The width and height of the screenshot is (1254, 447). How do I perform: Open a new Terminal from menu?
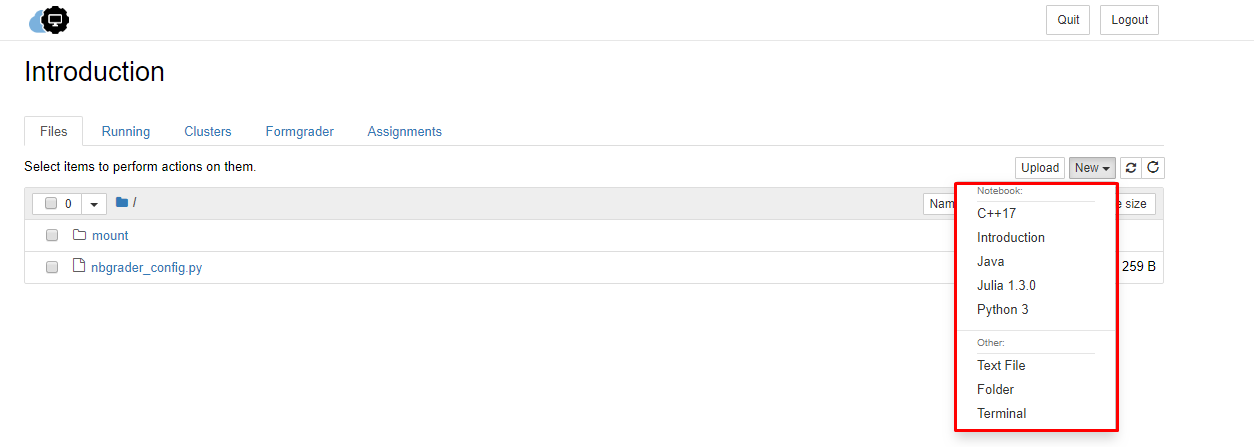coord(1002,414)
